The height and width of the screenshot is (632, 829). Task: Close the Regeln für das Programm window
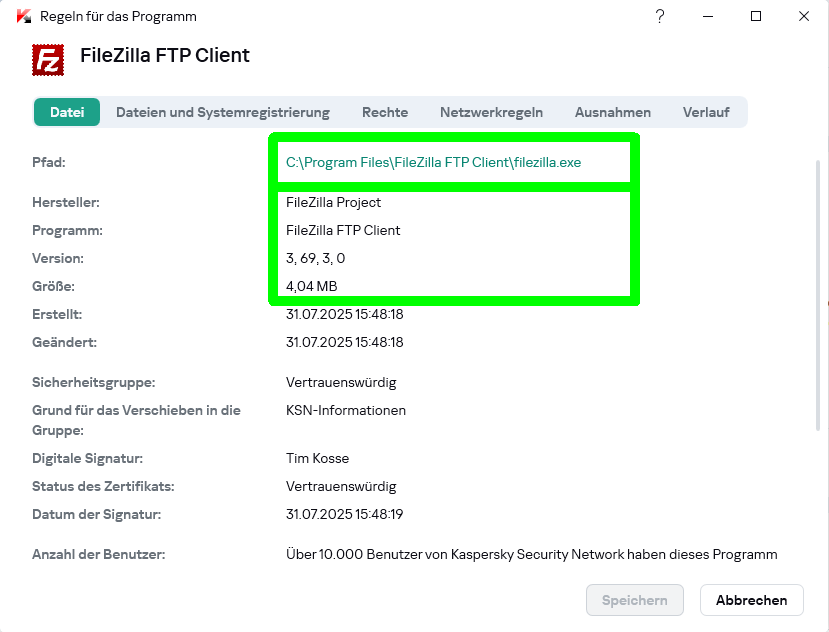[x=804, y=16]
